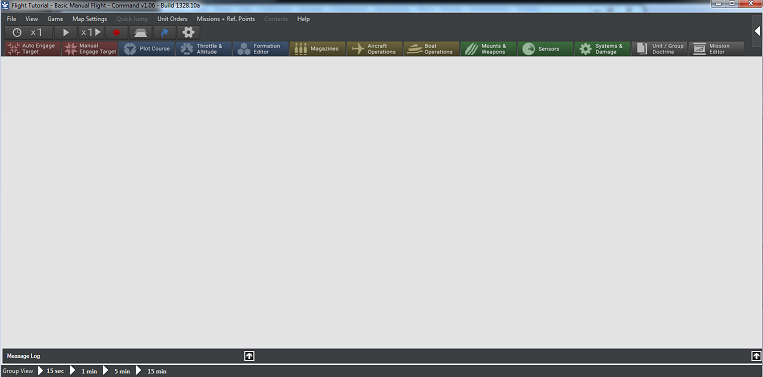Pop out Message Log with center up-arrow icon
Image resolution: width=763 pixels, height=377 pixels.
(x=249, y=356)
